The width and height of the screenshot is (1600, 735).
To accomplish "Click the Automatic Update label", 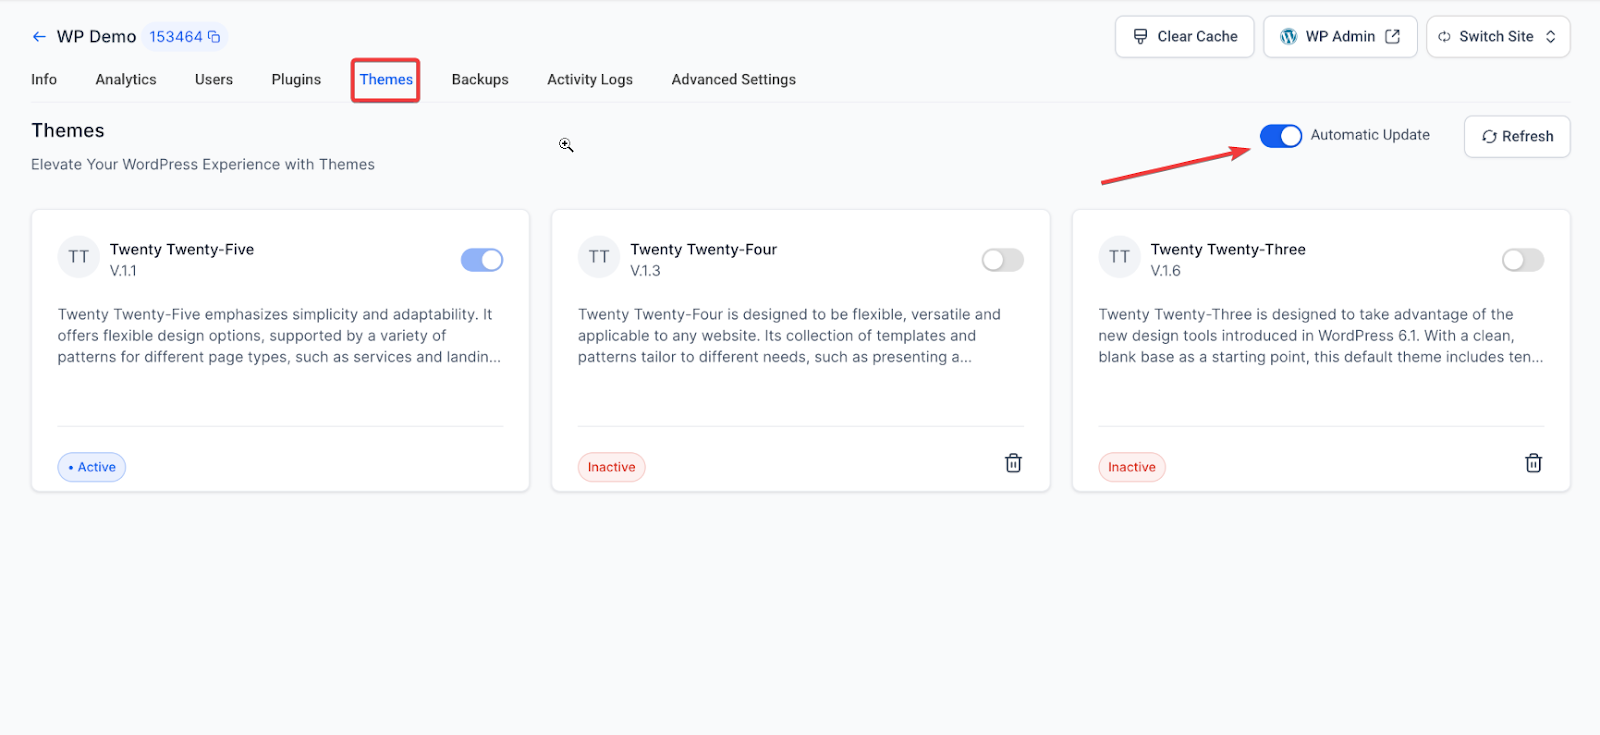I will coord(1370,135).
